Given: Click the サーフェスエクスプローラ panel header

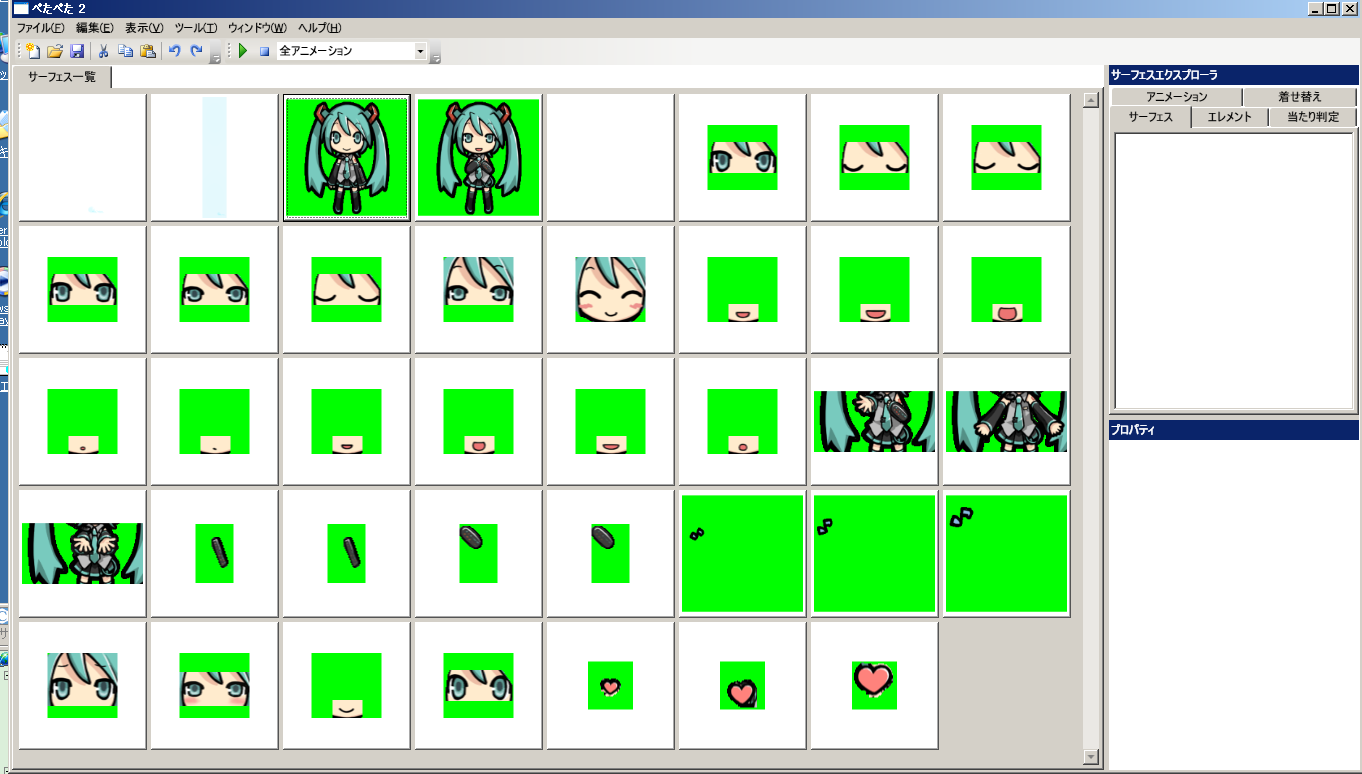Looking at the screenshot, I should tap(1233, 75).
